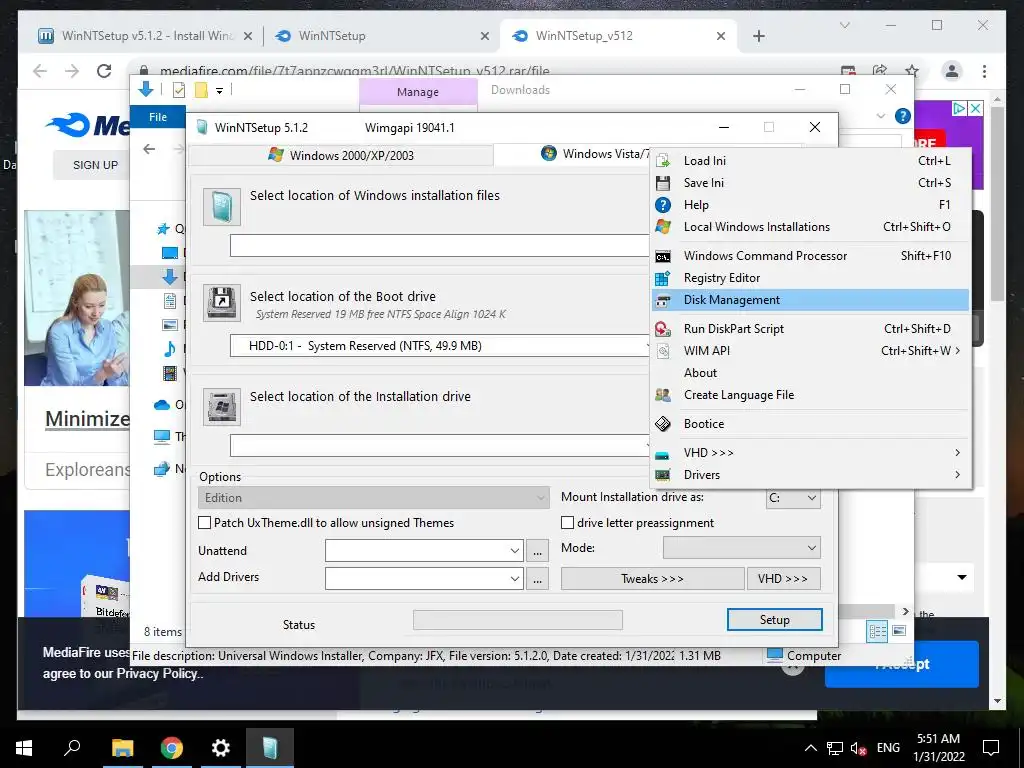Click the Disk Management icon
Viewport: 1024px width, 768px height.
click(x=663, y=300)
